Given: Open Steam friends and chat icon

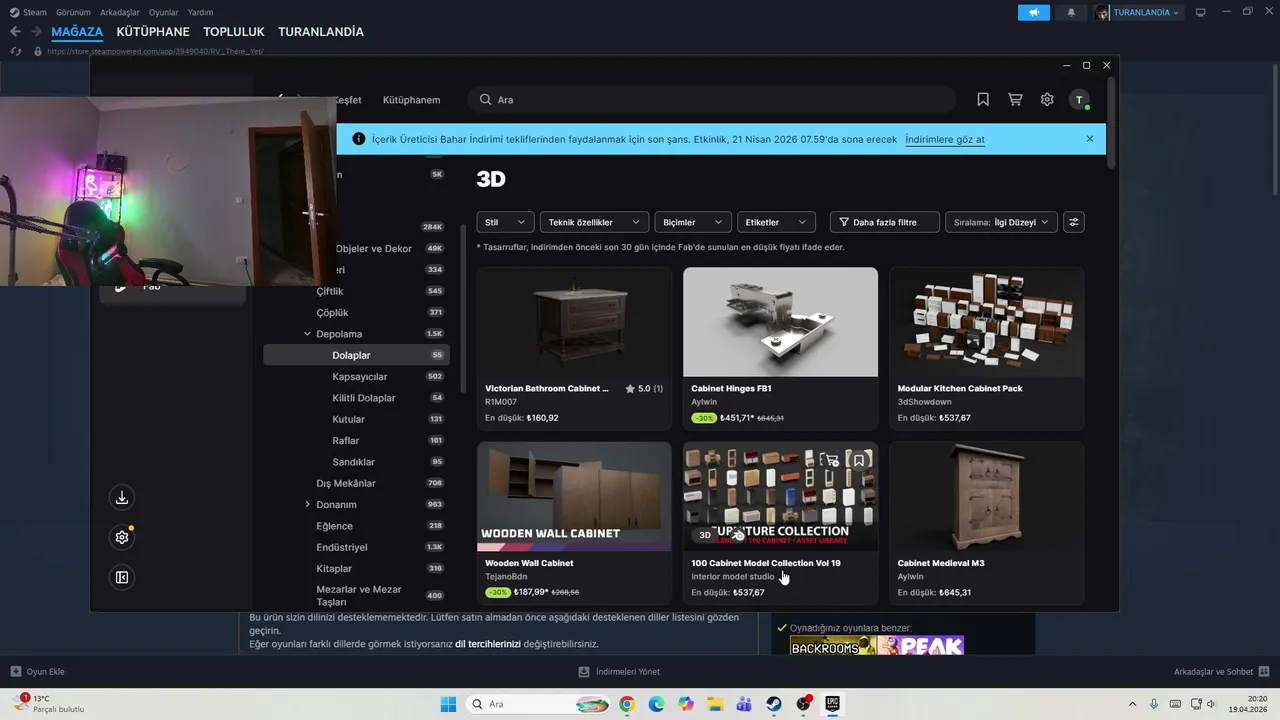Looking at the screenshot, I should coord(1264,672).
